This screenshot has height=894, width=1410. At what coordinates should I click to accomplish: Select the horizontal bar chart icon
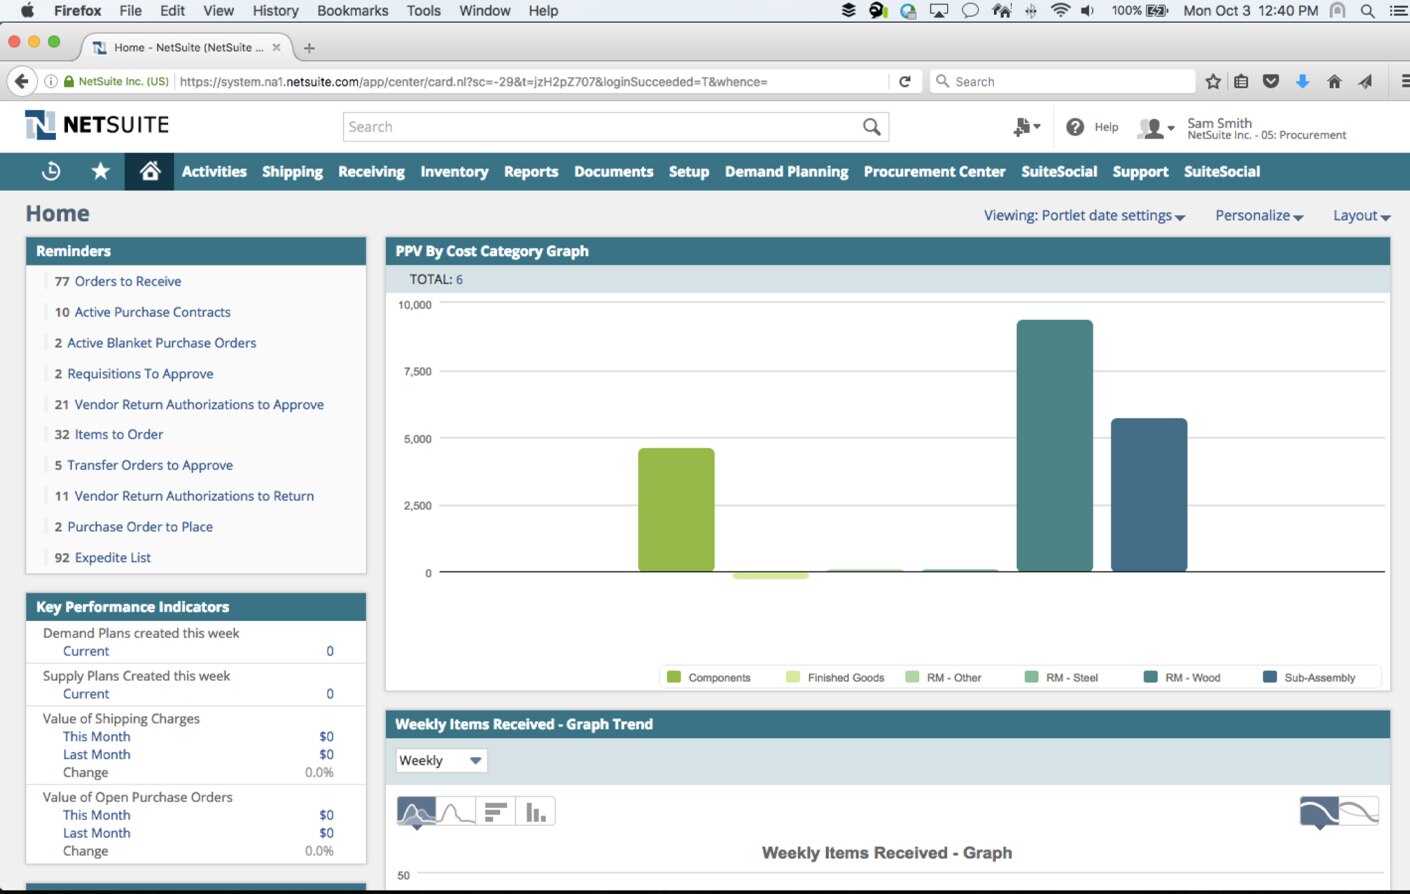coord(496,812)
